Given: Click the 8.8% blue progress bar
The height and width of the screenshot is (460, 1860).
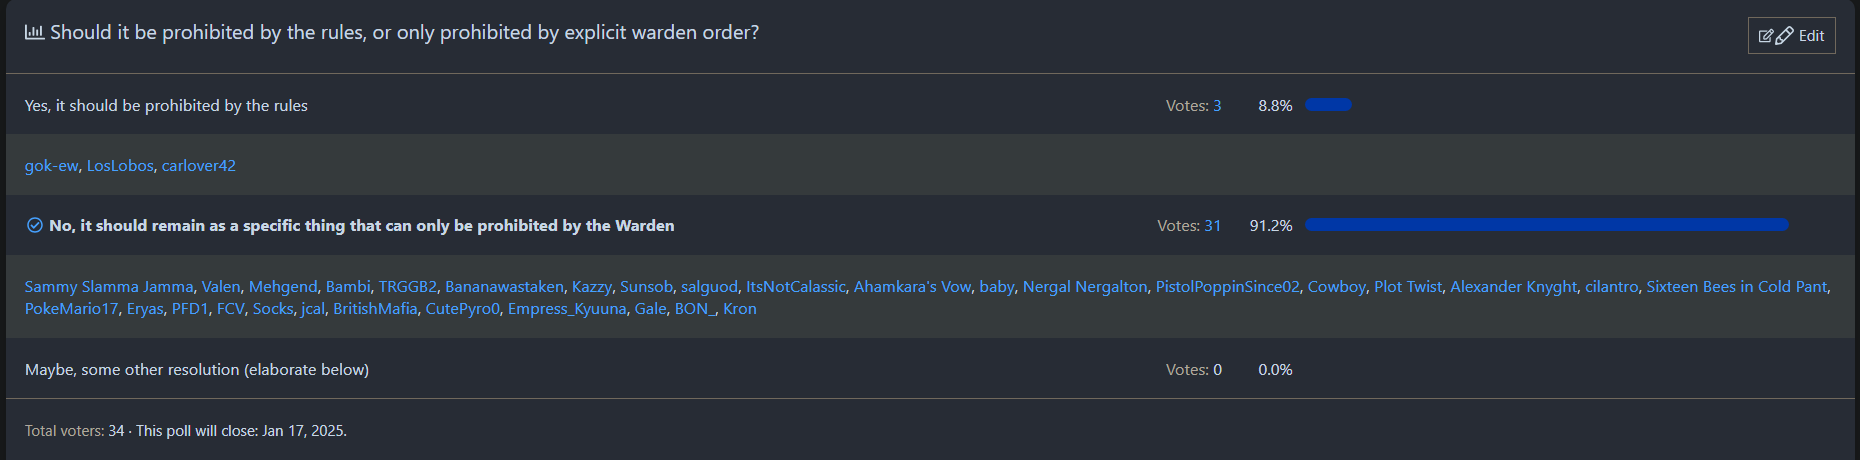Looking at the screenshot, I should (1328, 105).
